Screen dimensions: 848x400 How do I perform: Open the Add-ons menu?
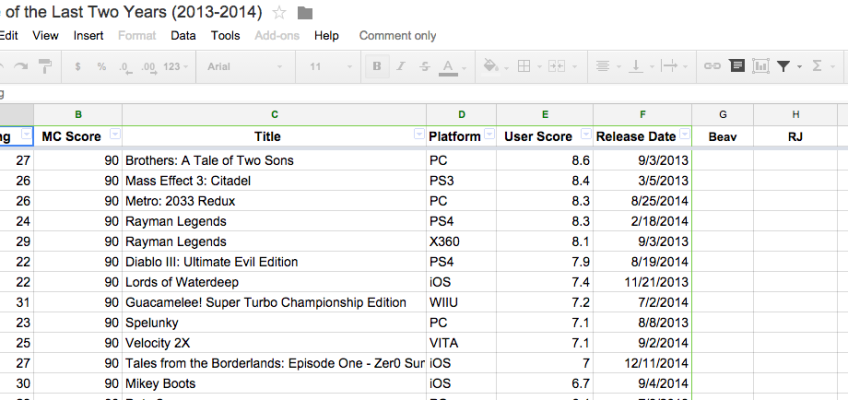[x=277, y=36]
